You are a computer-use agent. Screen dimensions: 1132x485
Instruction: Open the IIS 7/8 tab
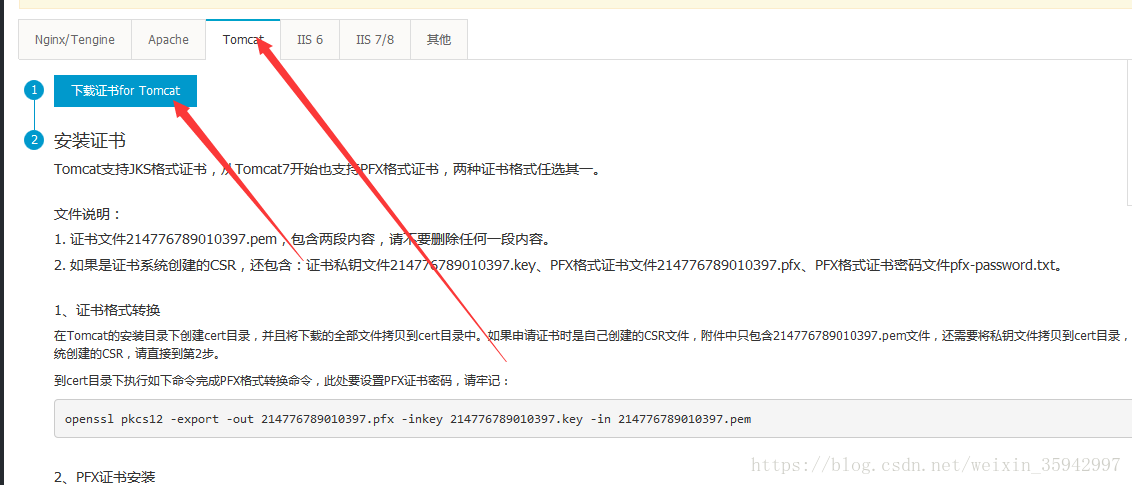375,40
